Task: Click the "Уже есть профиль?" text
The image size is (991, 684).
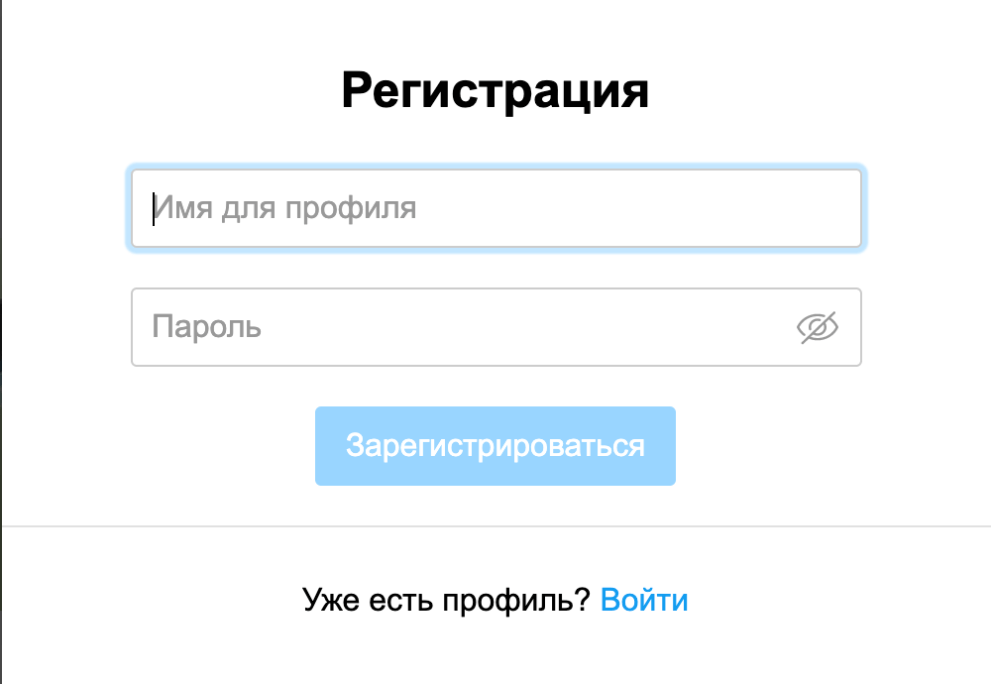Action: [446, 600]
